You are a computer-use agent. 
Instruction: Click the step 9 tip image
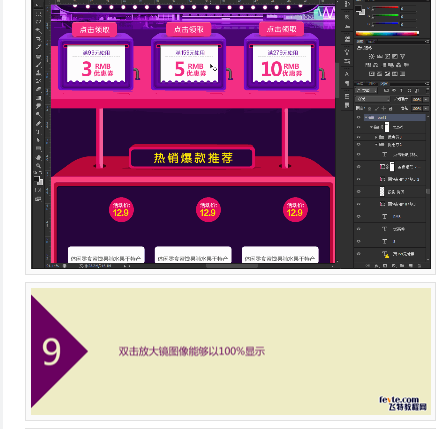(x=231, y=352)
